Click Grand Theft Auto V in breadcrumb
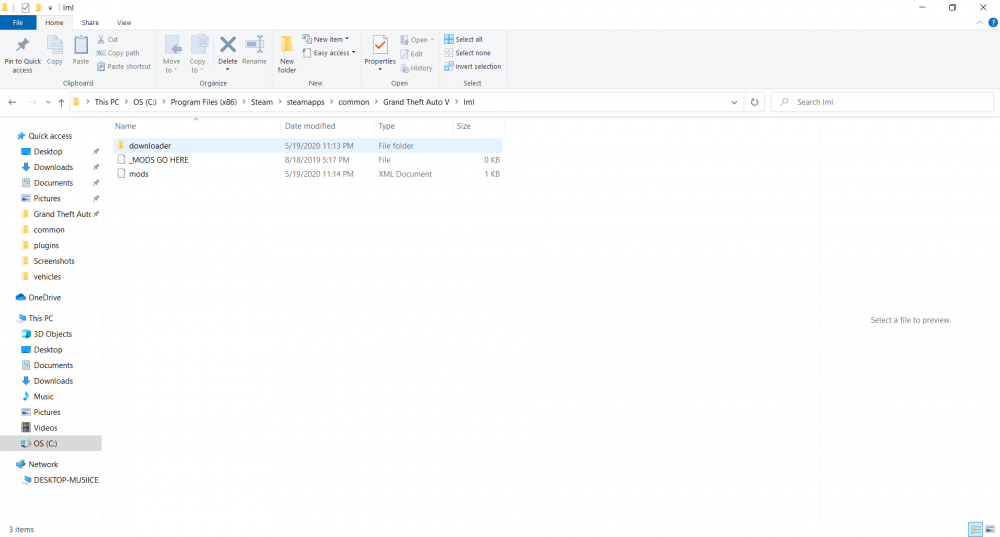 416,102
